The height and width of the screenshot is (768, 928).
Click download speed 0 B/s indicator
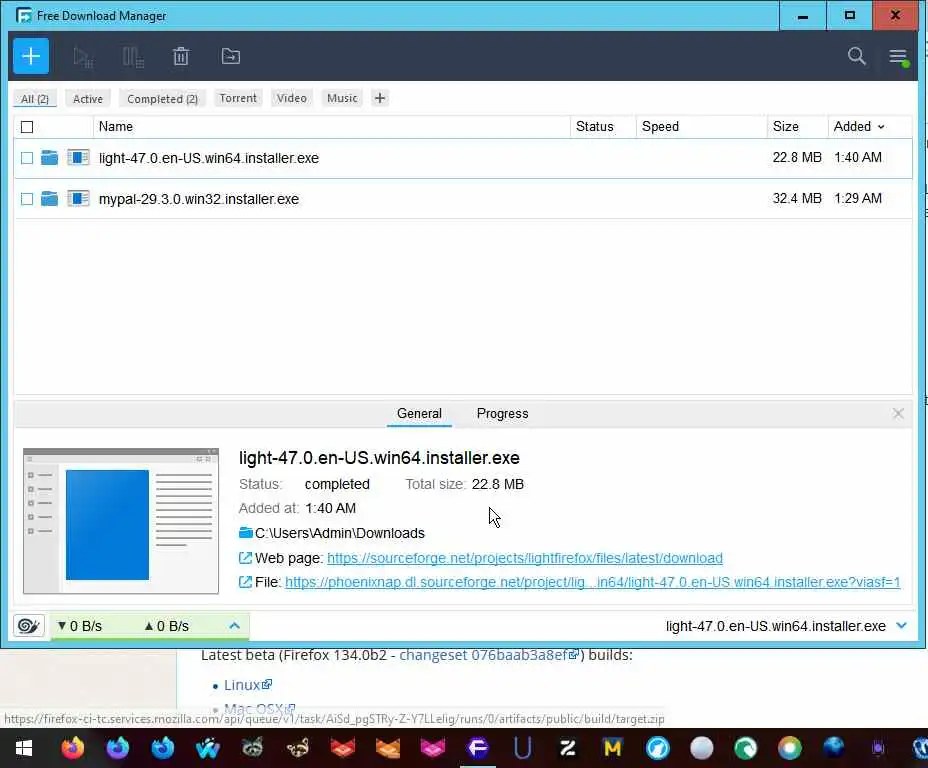pos(79,626)
